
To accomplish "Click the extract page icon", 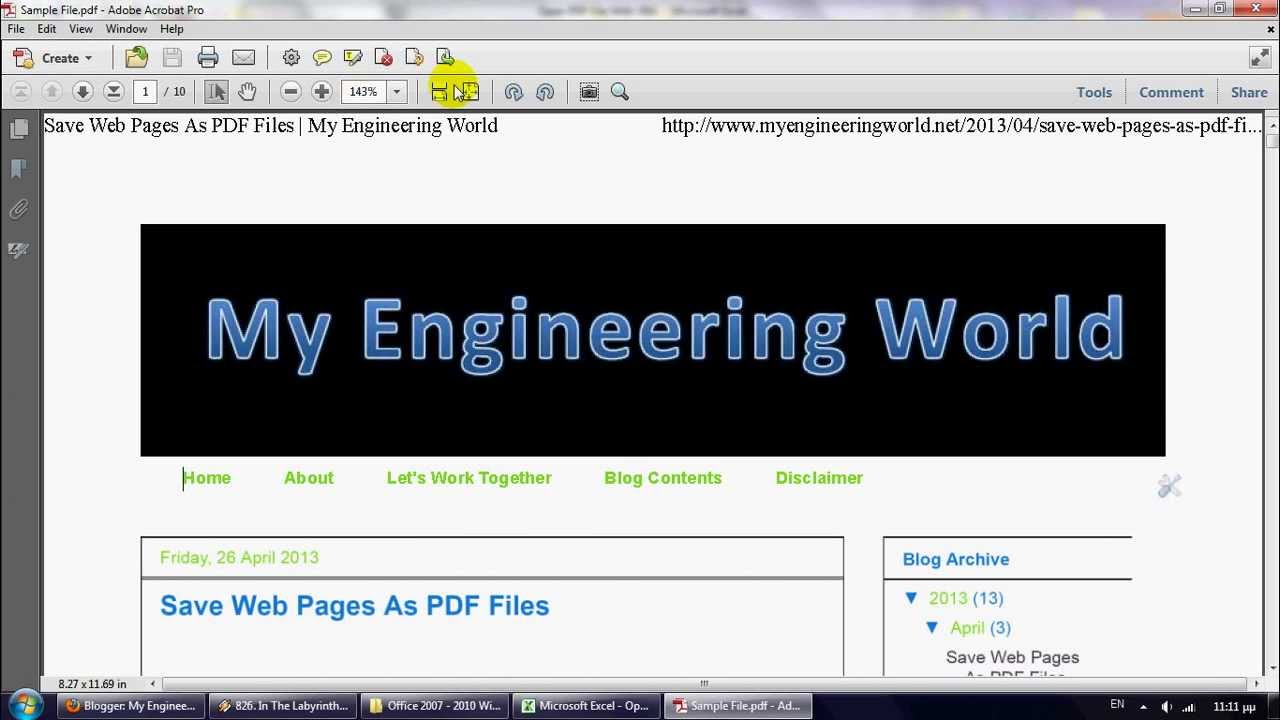I will pos(415,58).
